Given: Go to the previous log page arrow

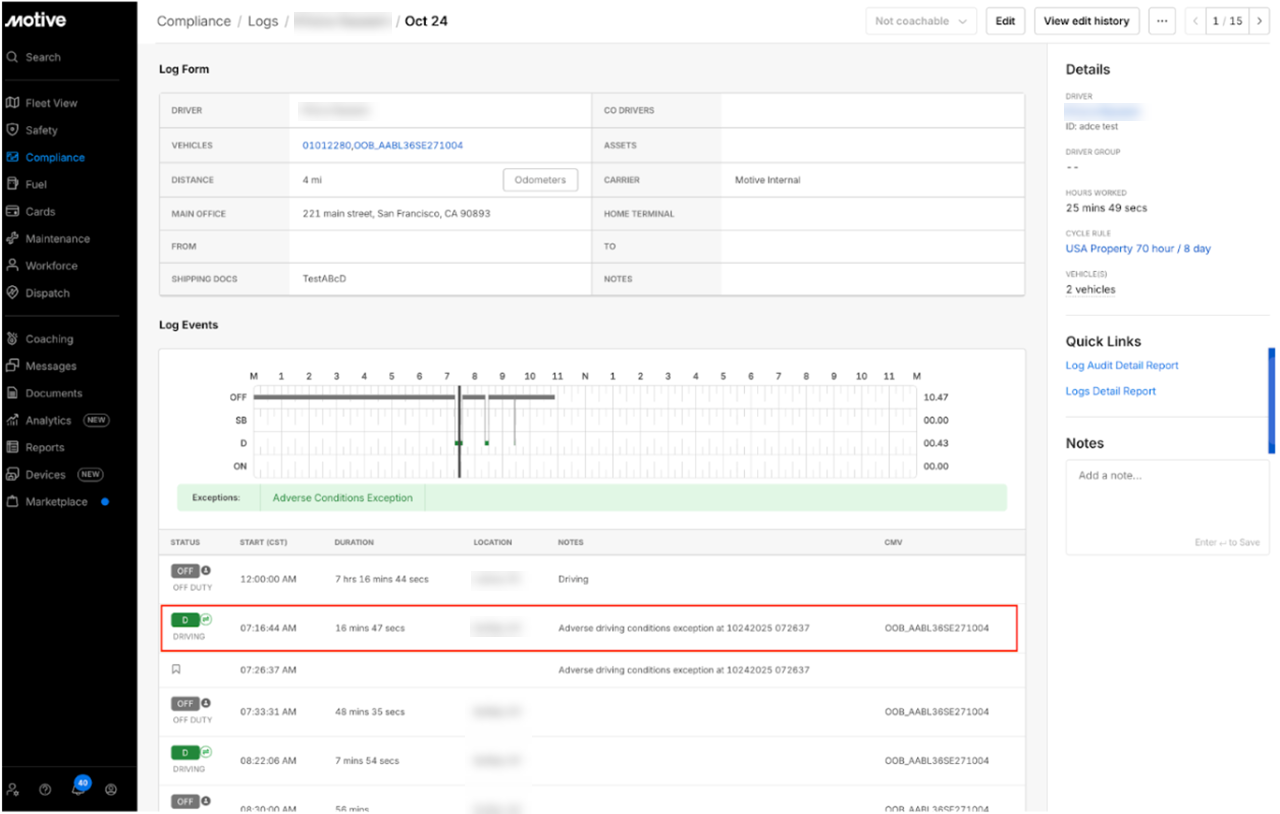Looking at the screenshot, I should pyautogui.click(x=1196, y=21).
